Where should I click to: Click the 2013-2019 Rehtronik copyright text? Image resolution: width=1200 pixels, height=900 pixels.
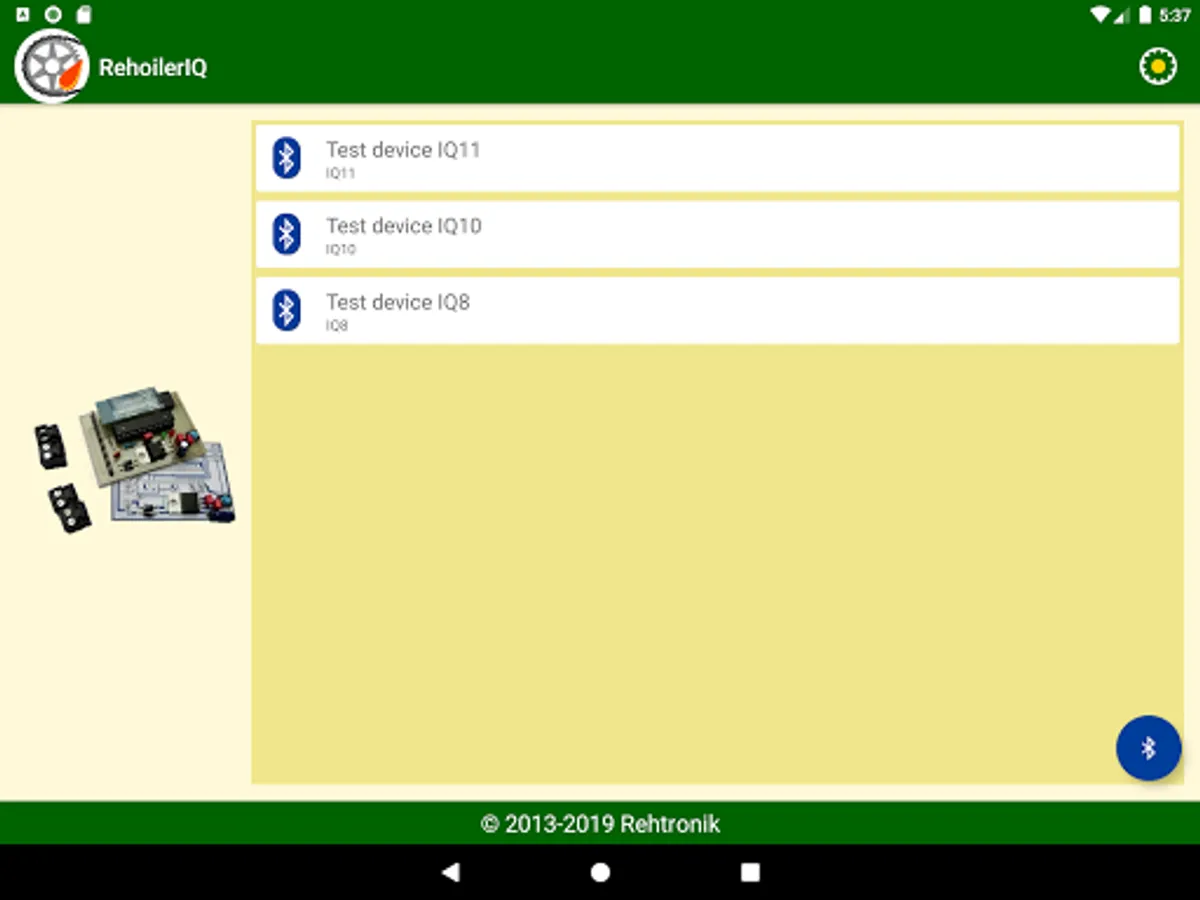600,824
